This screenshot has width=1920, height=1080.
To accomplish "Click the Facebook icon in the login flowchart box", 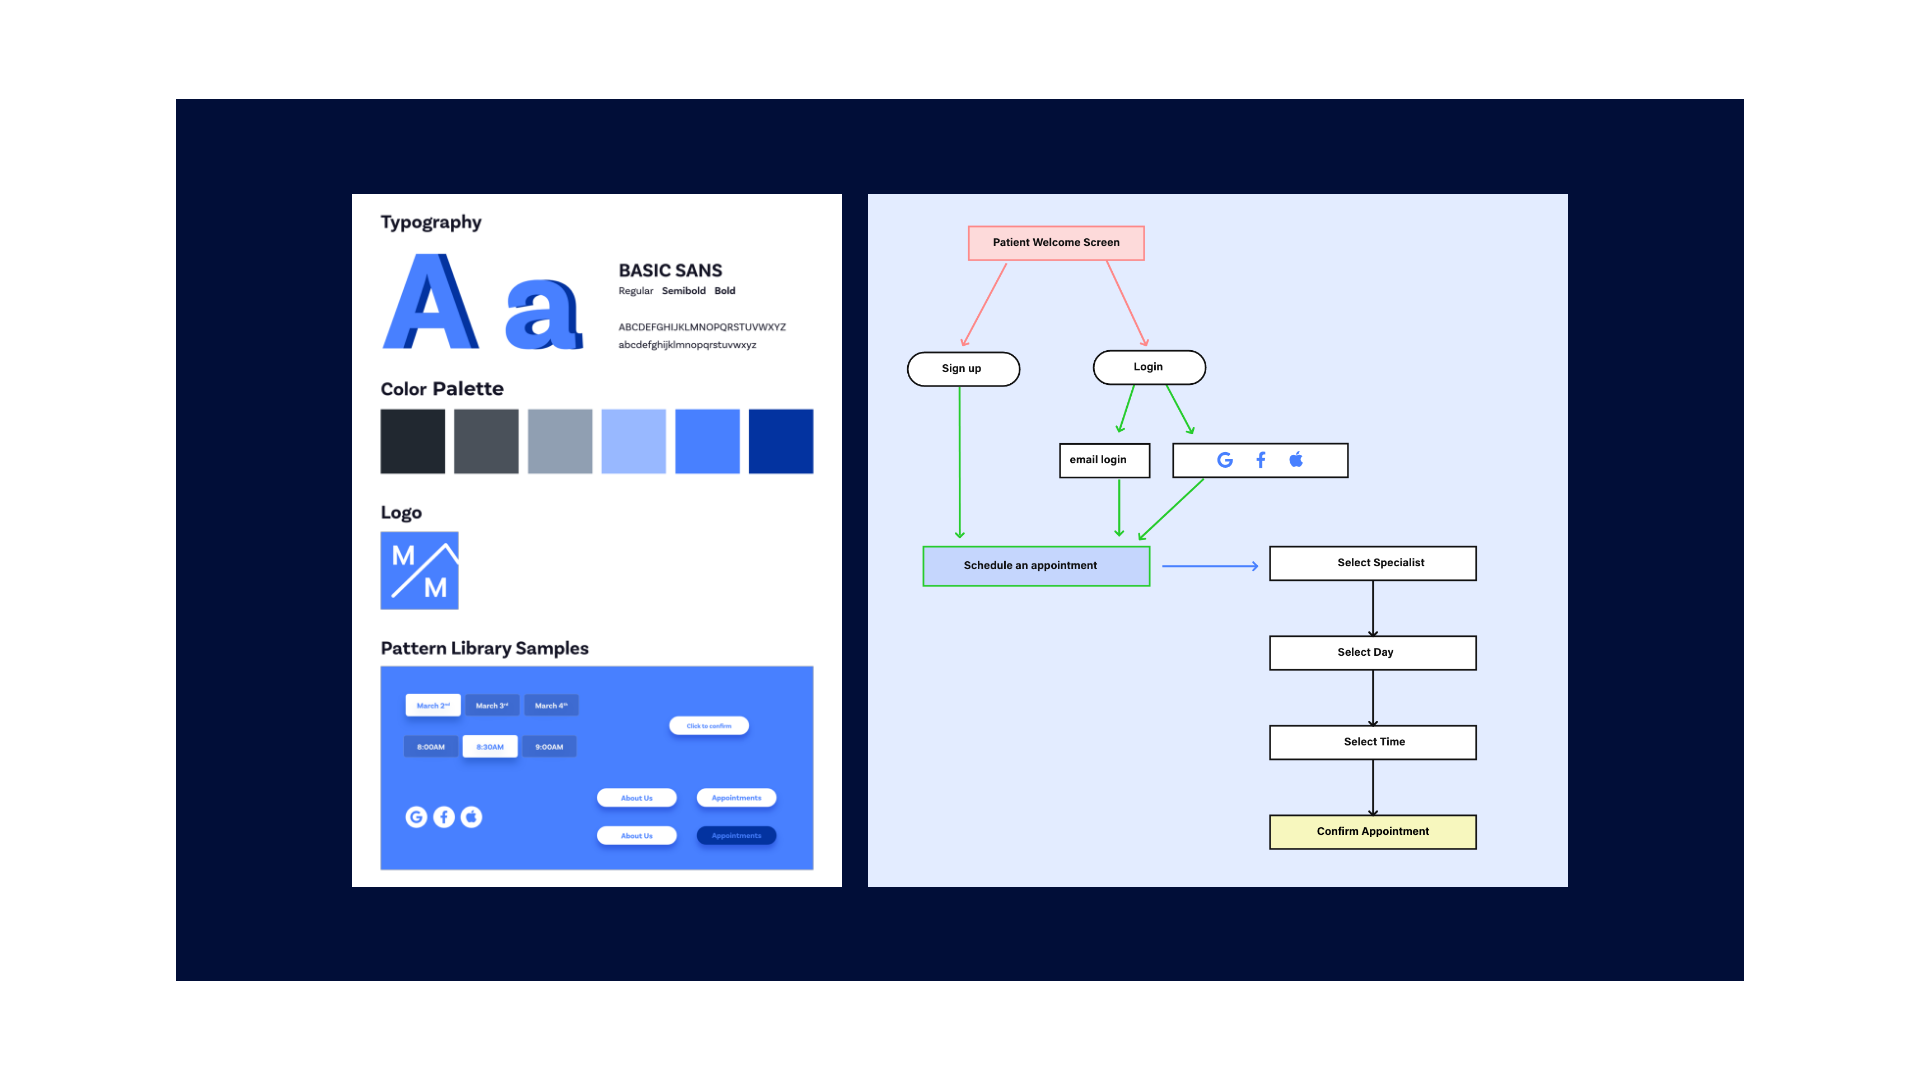I will coord(1261,460).
